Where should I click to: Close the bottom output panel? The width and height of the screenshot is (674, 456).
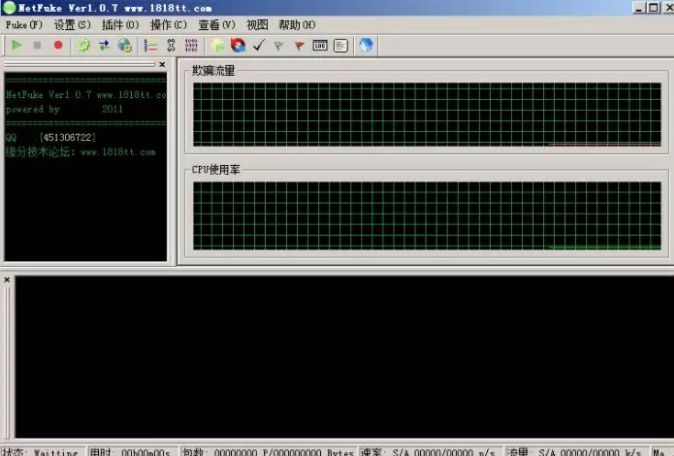[7, 280]
